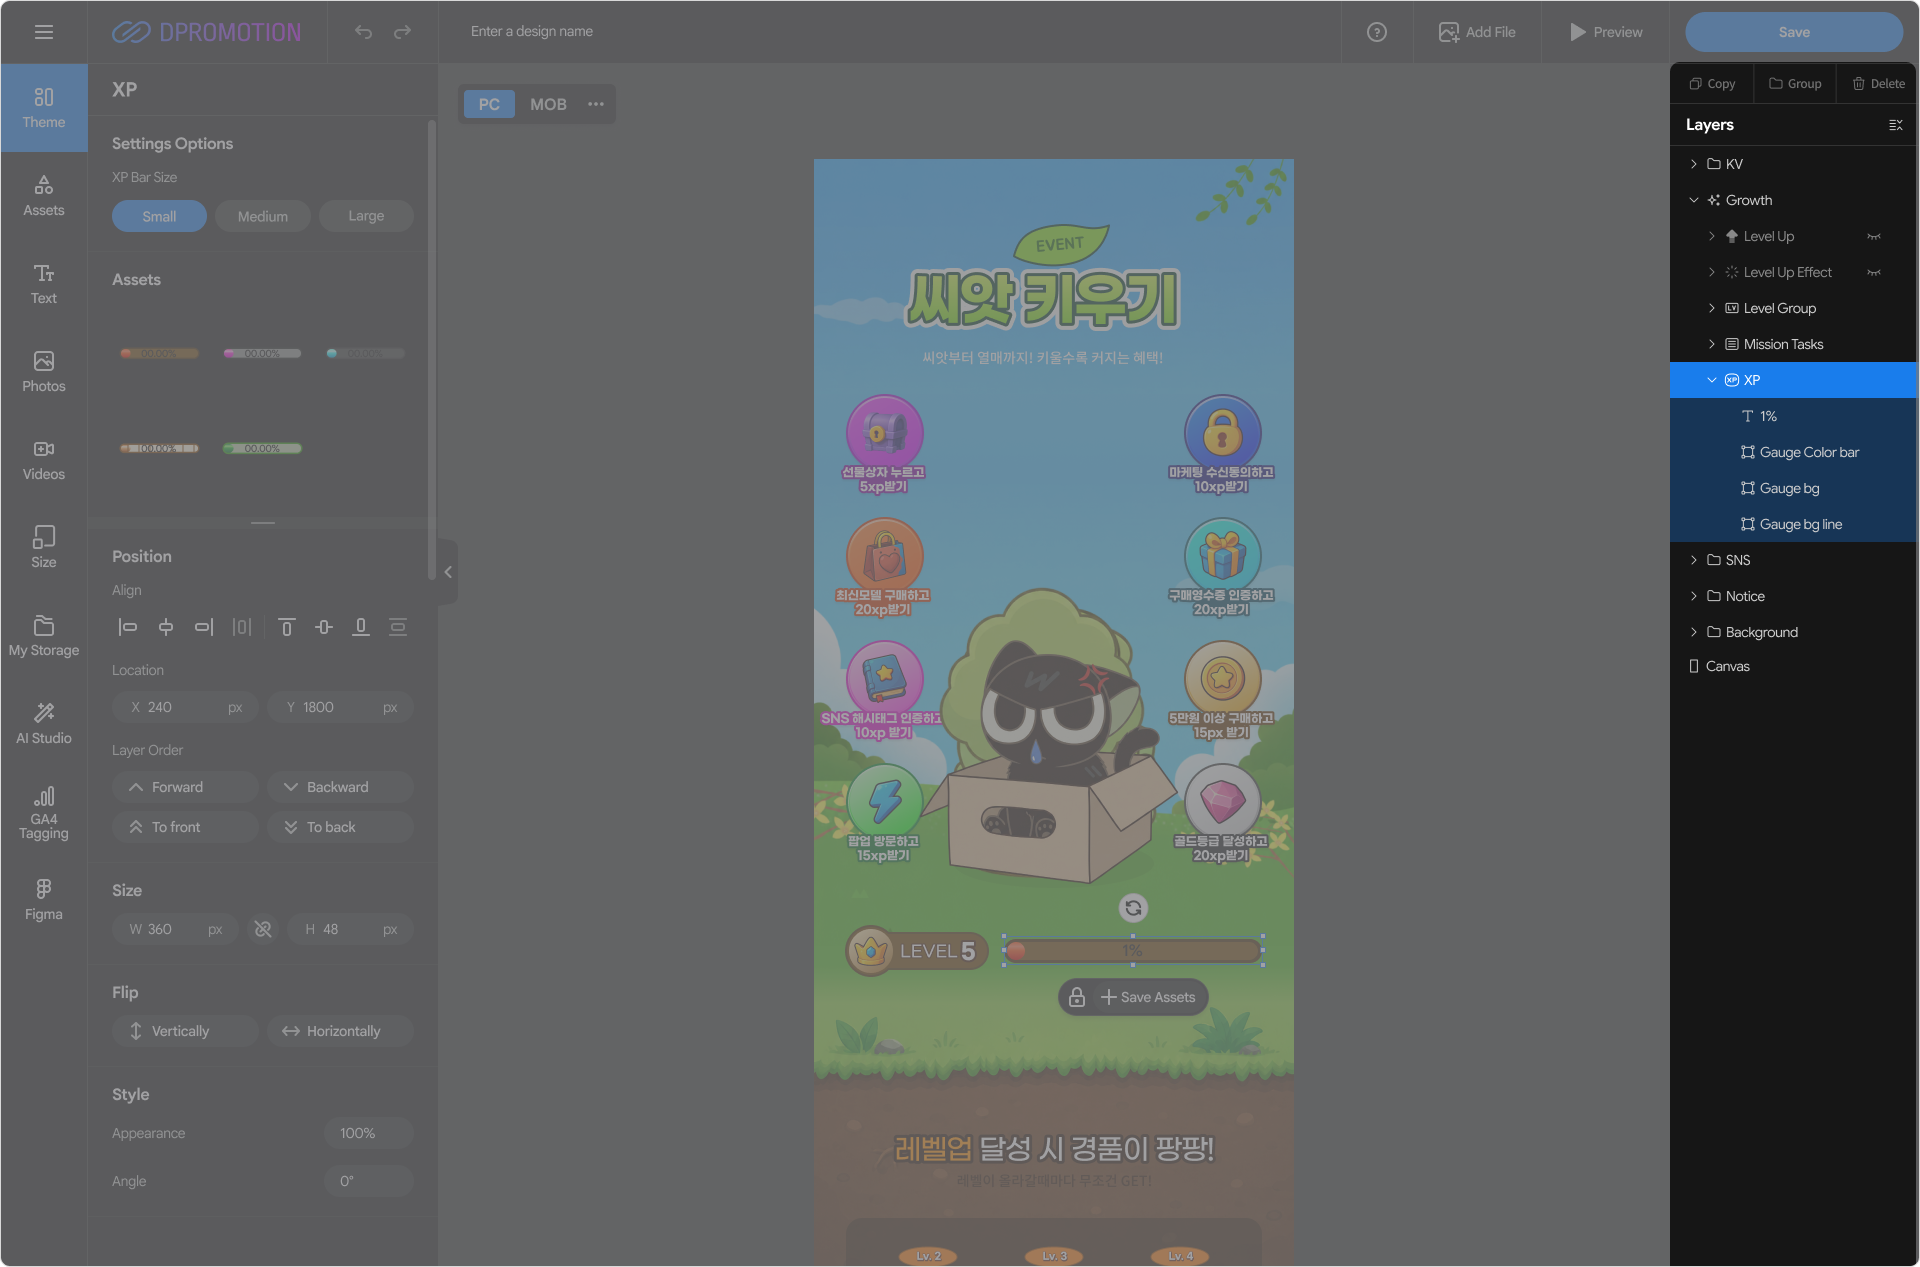This screenshot has height=1267, width=1920.
Task: Click Add File button
Action: pyautogui.click(x=1477, y=32)
